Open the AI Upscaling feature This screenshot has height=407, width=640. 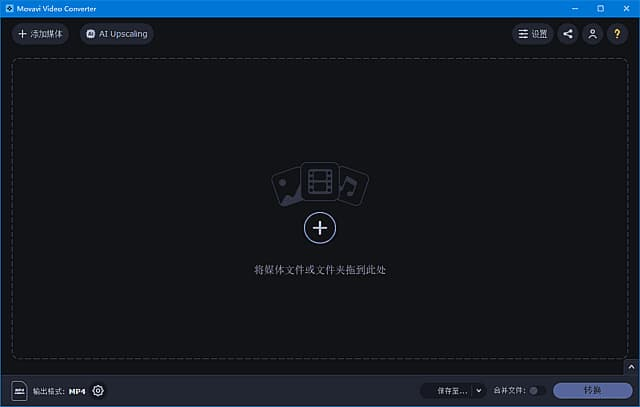click(x=117, y=34)
